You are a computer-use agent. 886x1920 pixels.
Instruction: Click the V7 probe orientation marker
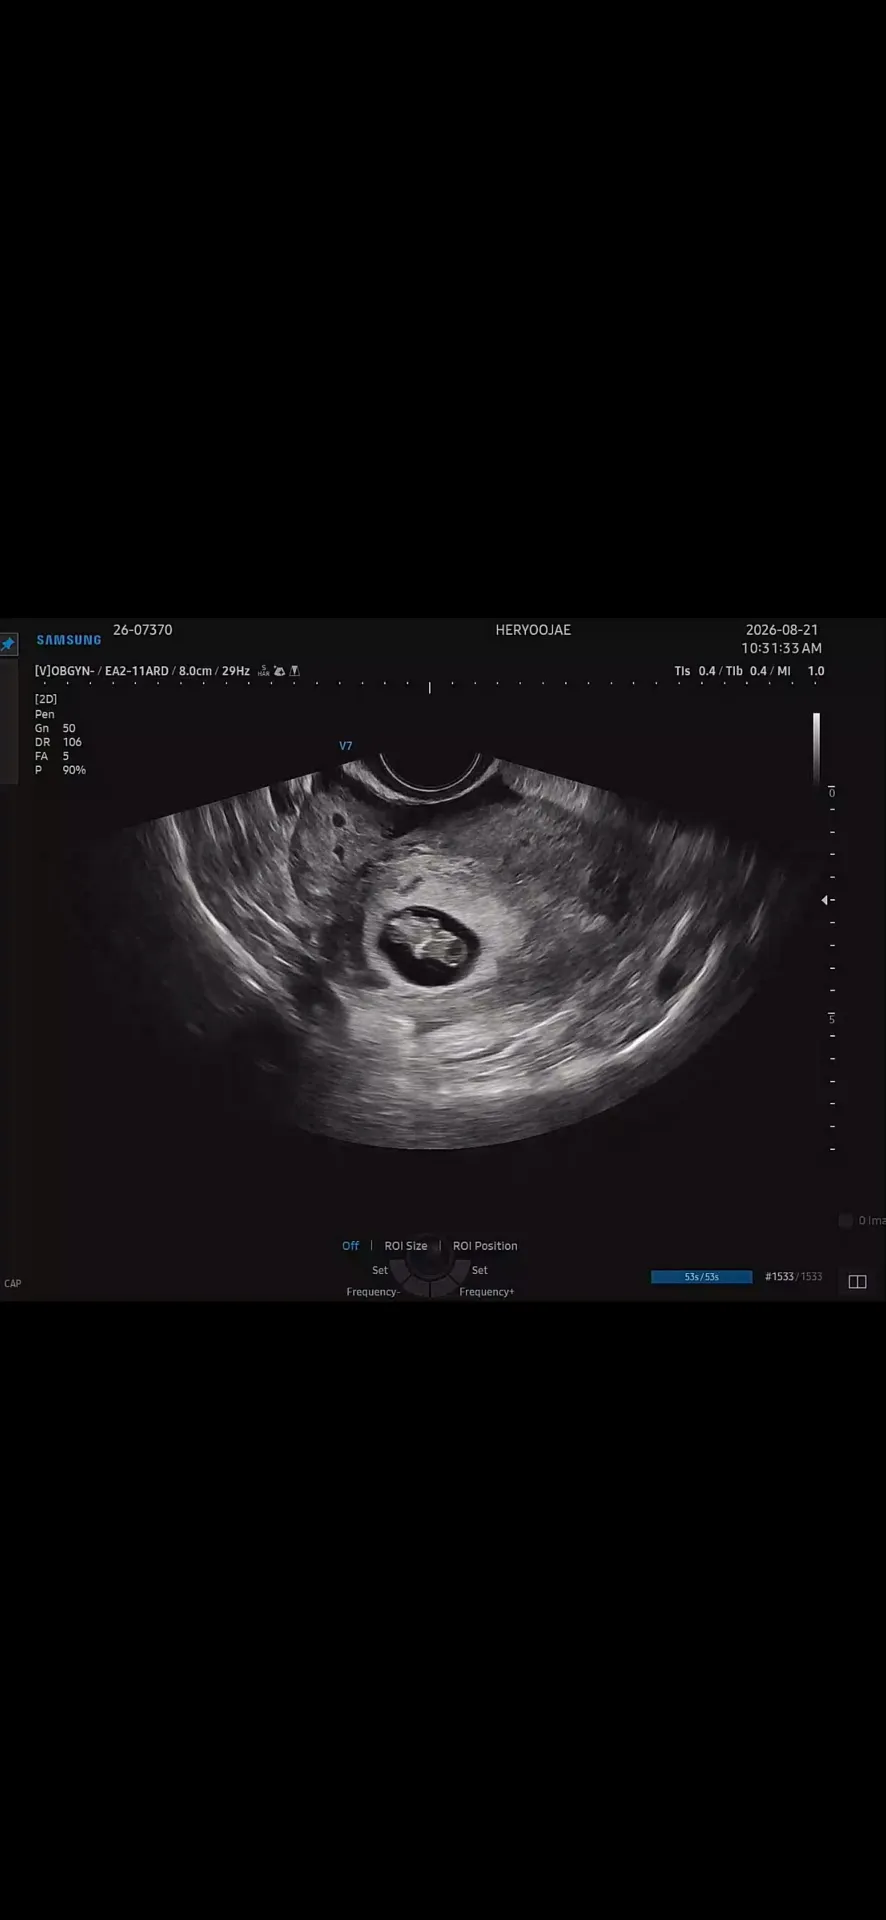click(346, 746)
